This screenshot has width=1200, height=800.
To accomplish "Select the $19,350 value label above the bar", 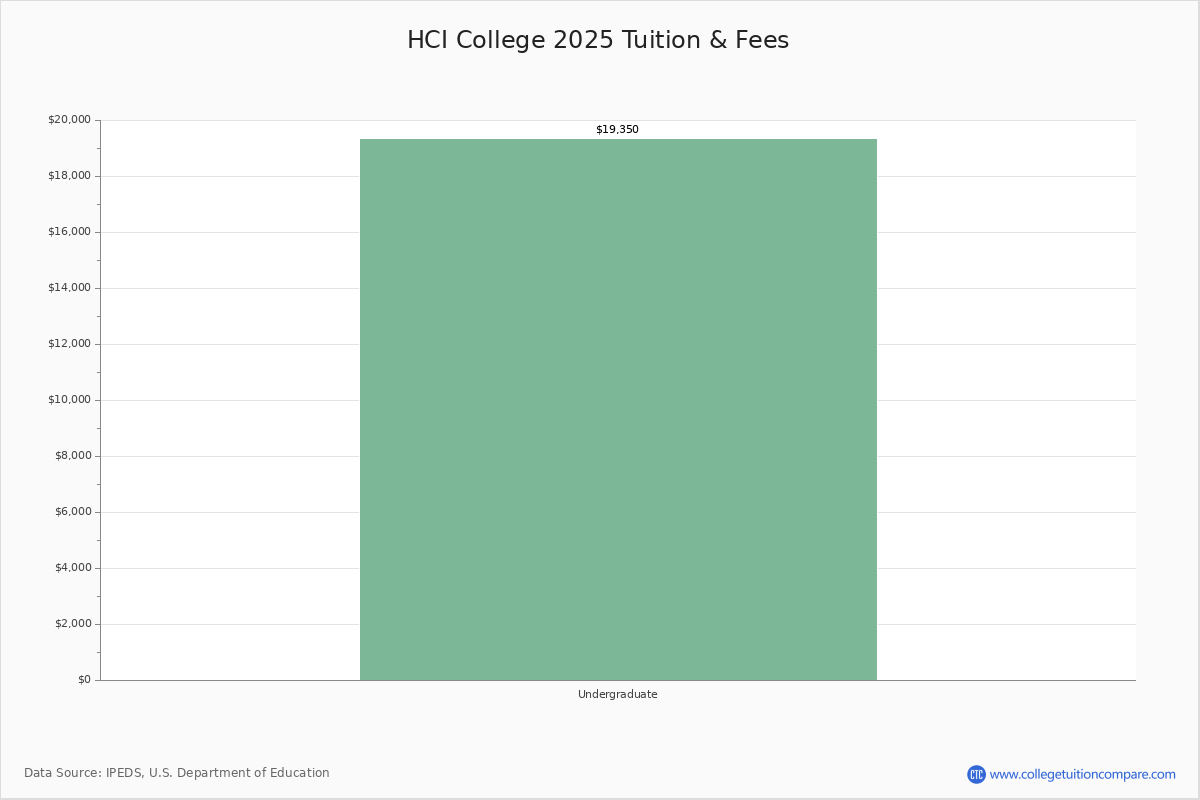I will pyautogui.click(x=617, y=130).
